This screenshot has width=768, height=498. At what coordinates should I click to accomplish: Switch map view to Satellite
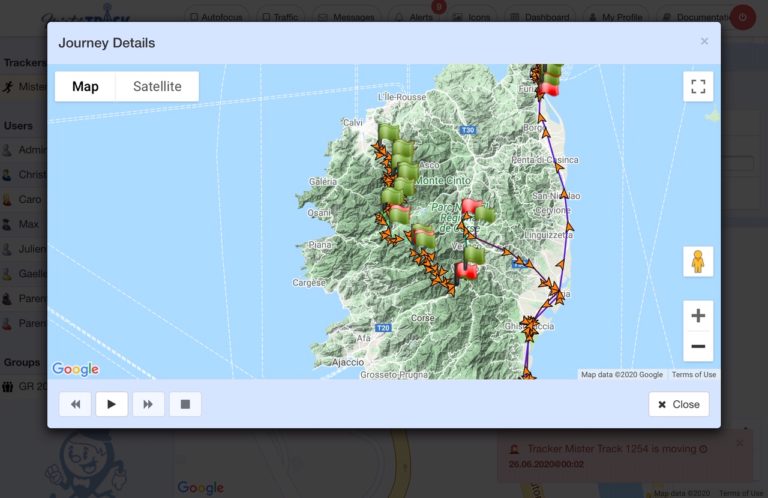coord(157,87)
